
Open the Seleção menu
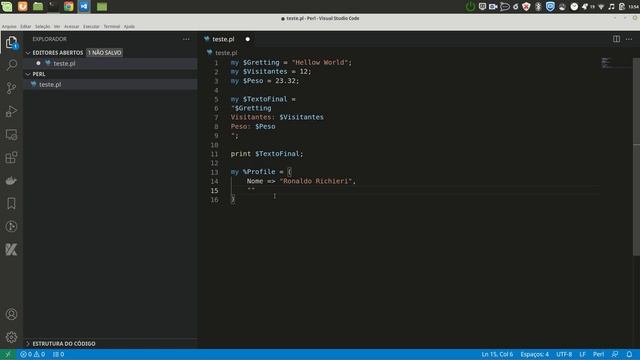pos(42,27)
